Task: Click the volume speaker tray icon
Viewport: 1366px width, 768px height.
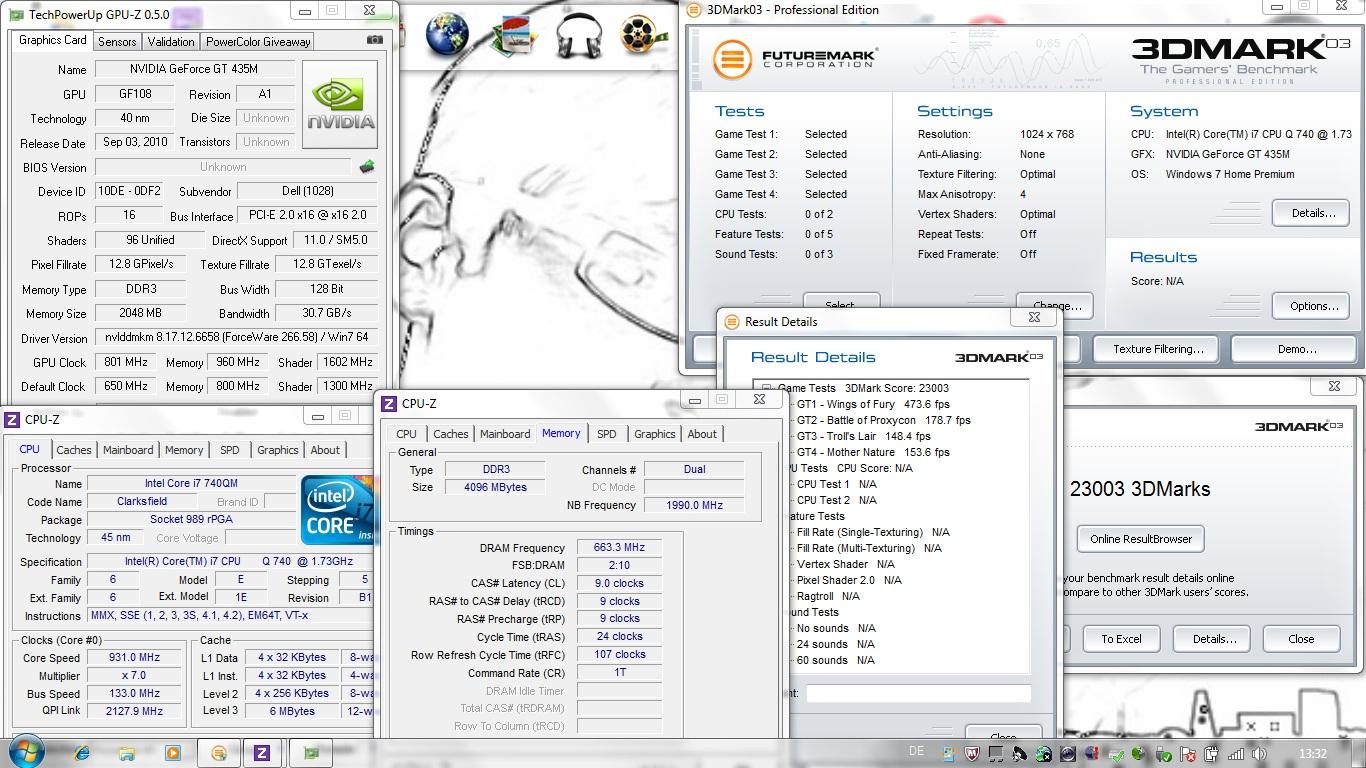Action: coord(1259,754)
